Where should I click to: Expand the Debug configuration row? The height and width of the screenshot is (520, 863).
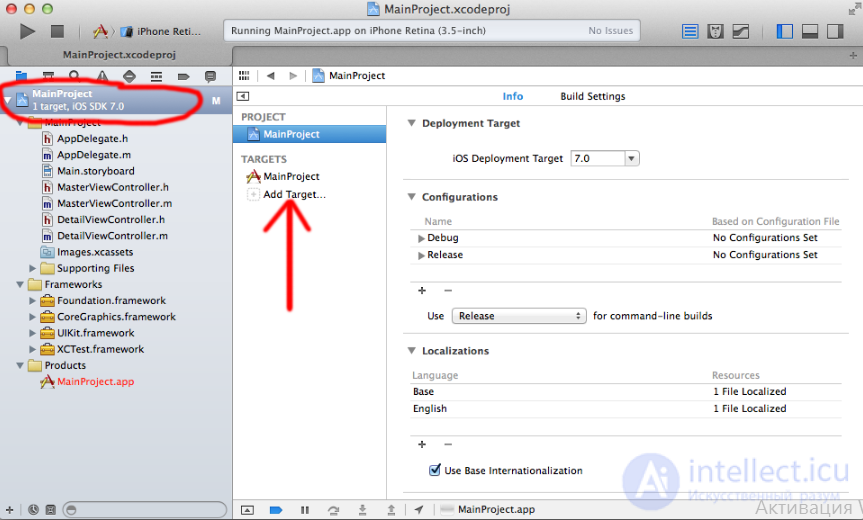[x=421, y=238]
